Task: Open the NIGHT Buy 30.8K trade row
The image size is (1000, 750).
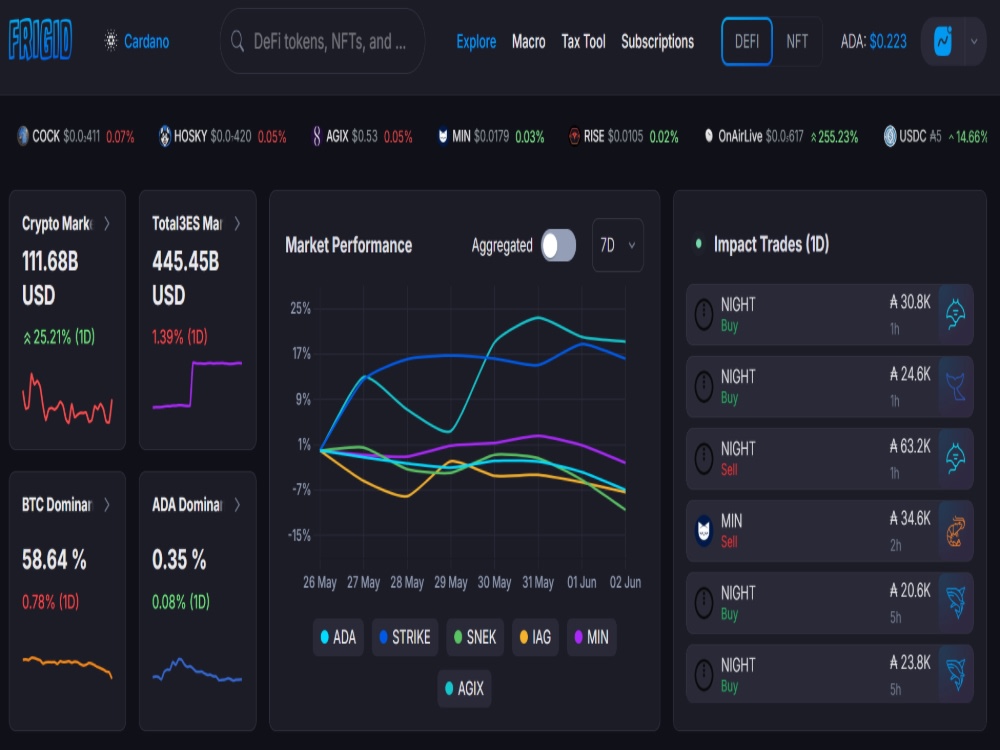Action: (830, 314)
